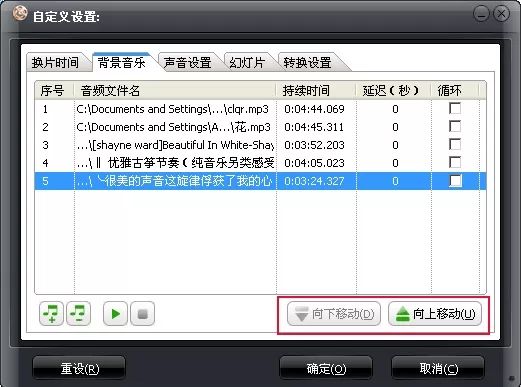The width and height of the screenshot is (521, 387).
Task: Select 很美的声音这旋律俘获了我的心 row
Action: [260, 181]
